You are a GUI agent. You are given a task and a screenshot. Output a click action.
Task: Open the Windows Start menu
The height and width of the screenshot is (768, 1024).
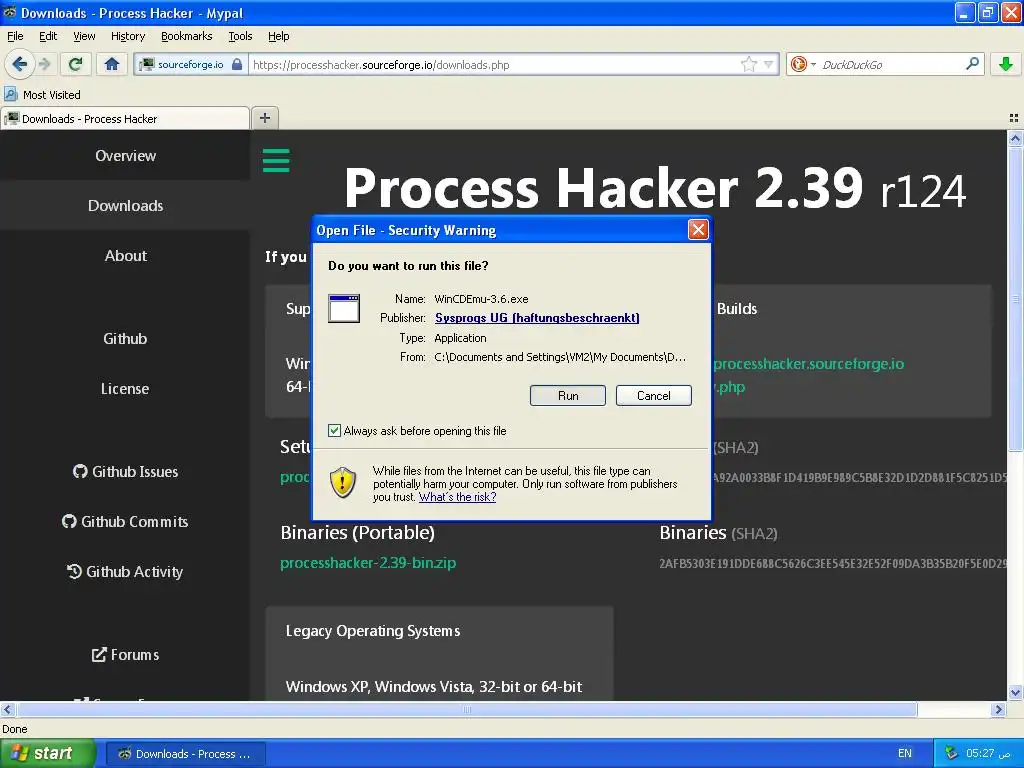tap(47, 754)
